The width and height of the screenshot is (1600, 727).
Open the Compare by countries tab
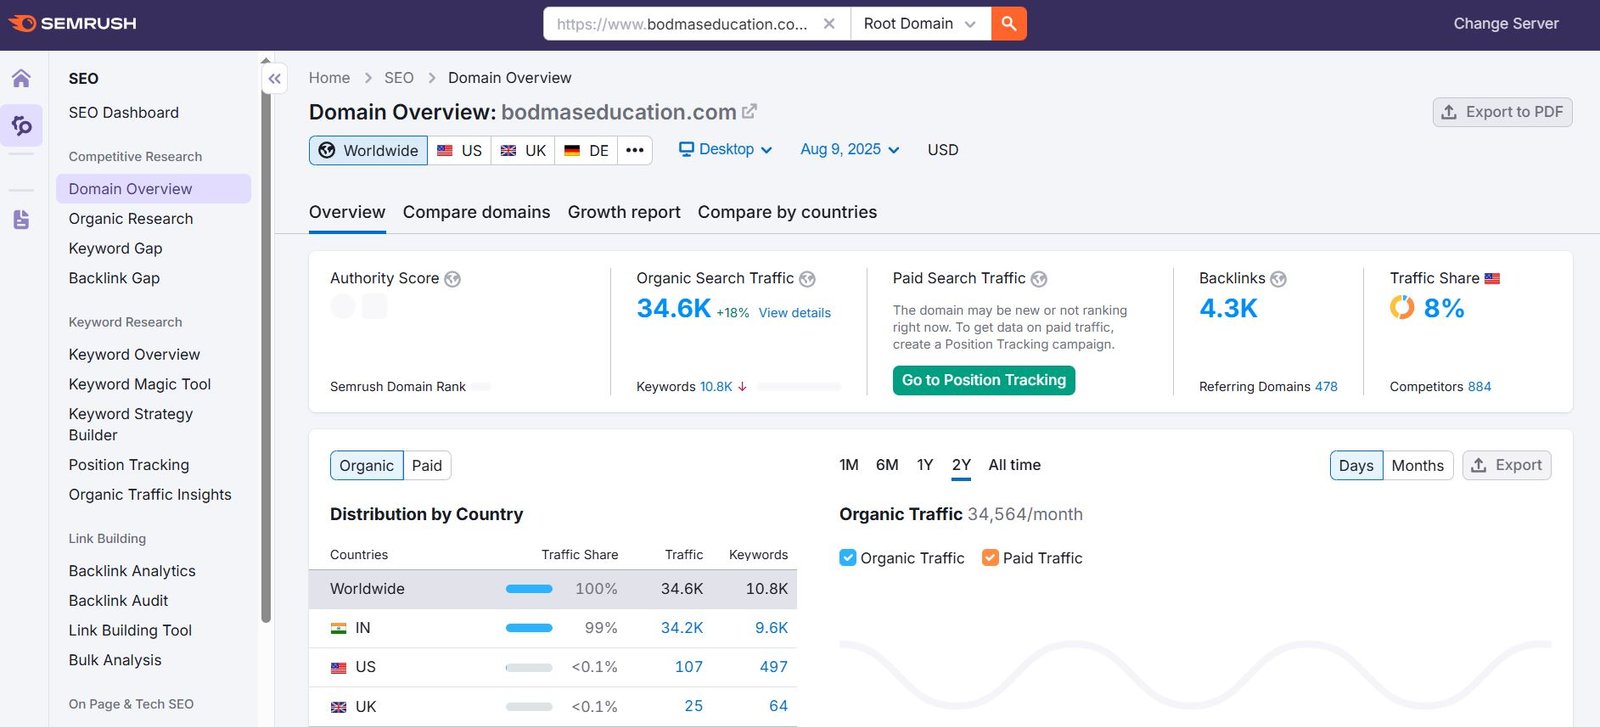pos(787,212)
